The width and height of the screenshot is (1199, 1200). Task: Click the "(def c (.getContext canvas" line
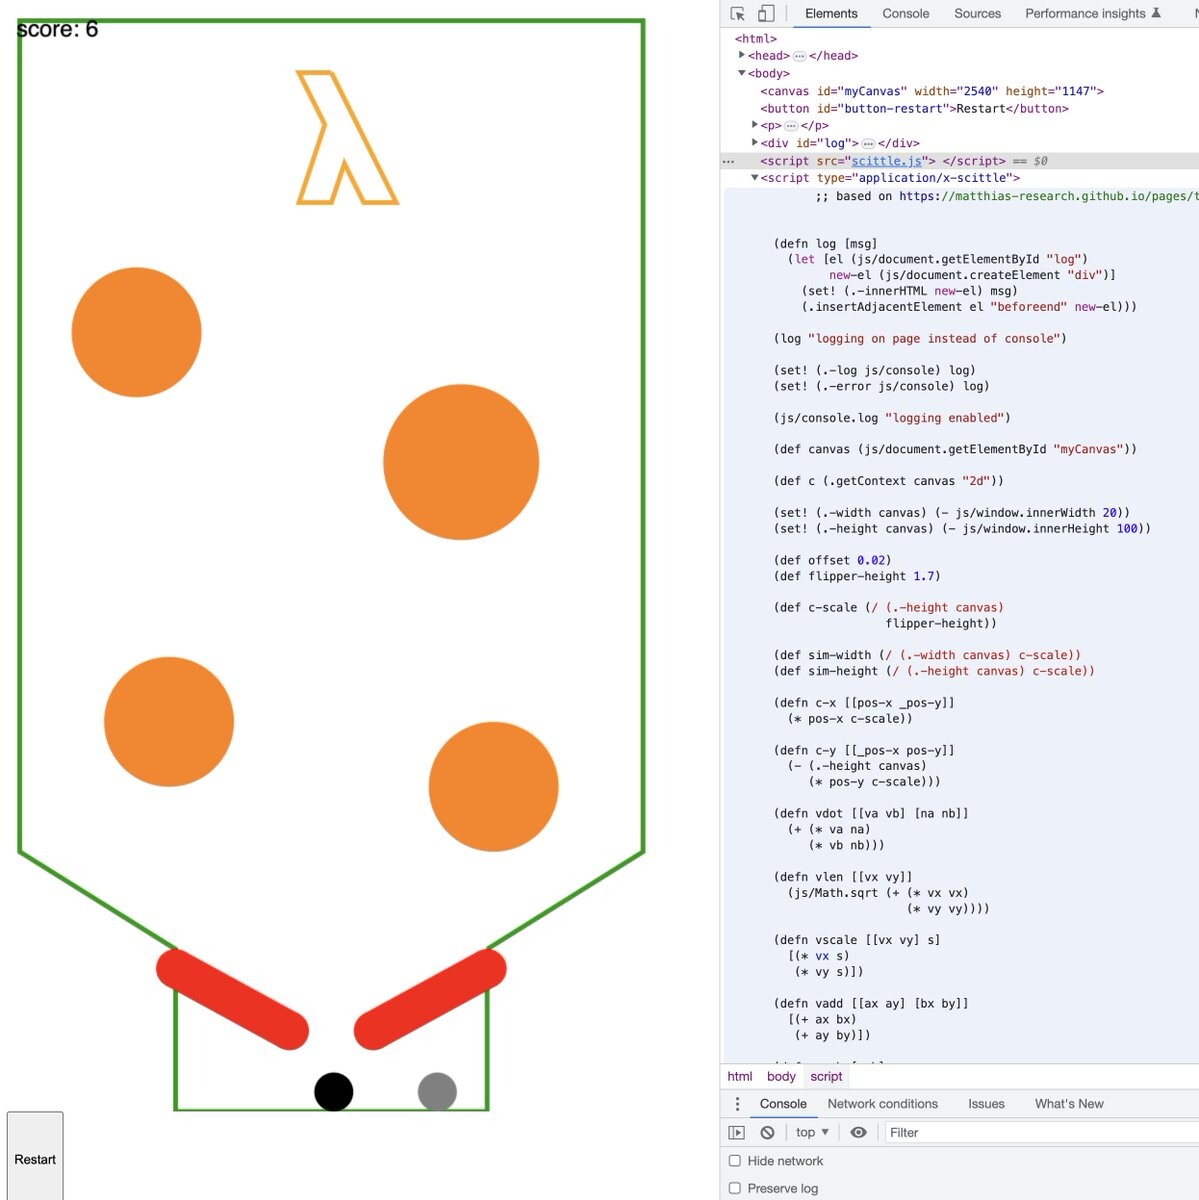[889, 481]
